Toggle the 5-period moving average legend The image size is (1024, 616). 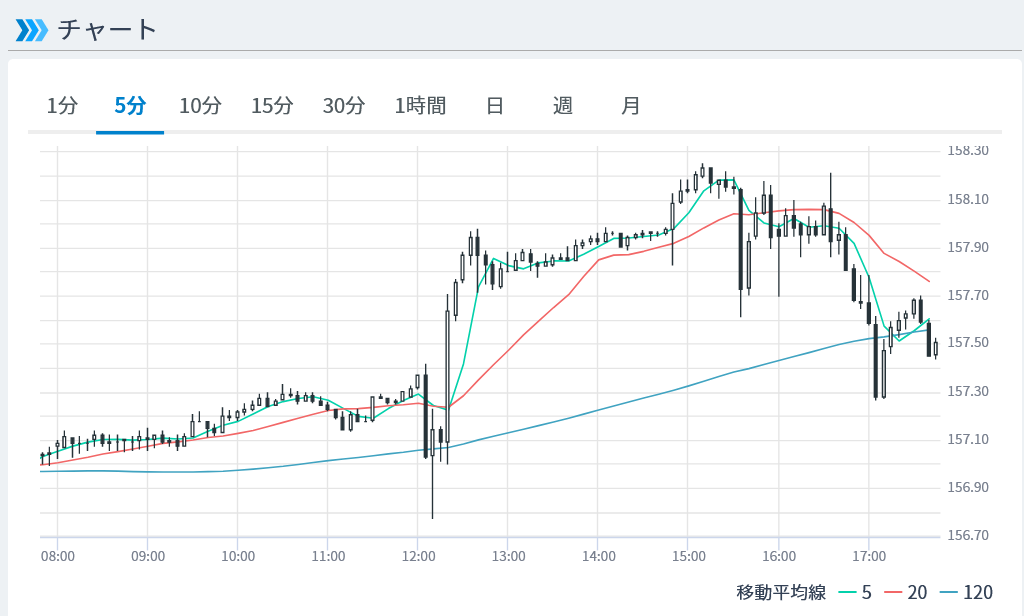pos(855,593)
